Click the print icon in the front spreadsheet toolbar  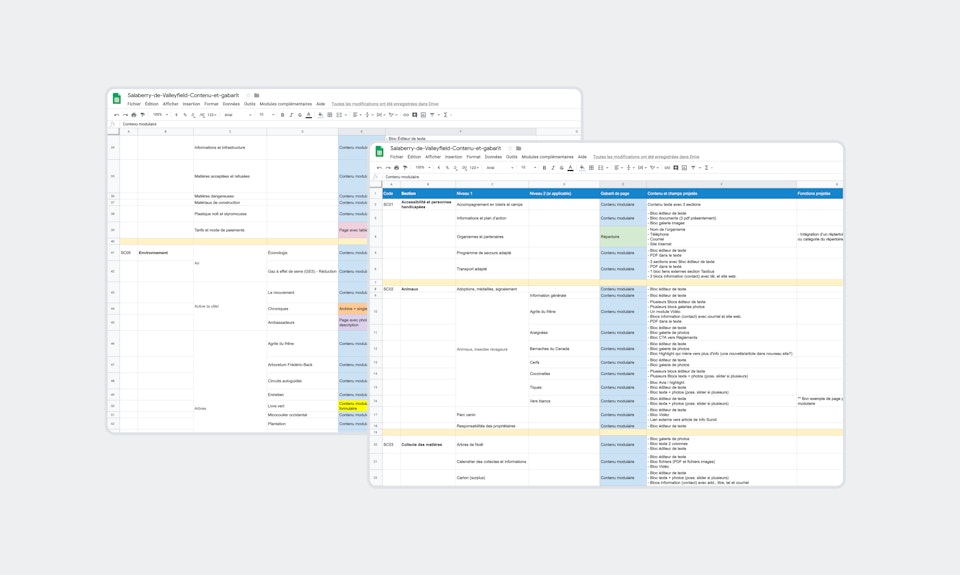click(395, 167)
